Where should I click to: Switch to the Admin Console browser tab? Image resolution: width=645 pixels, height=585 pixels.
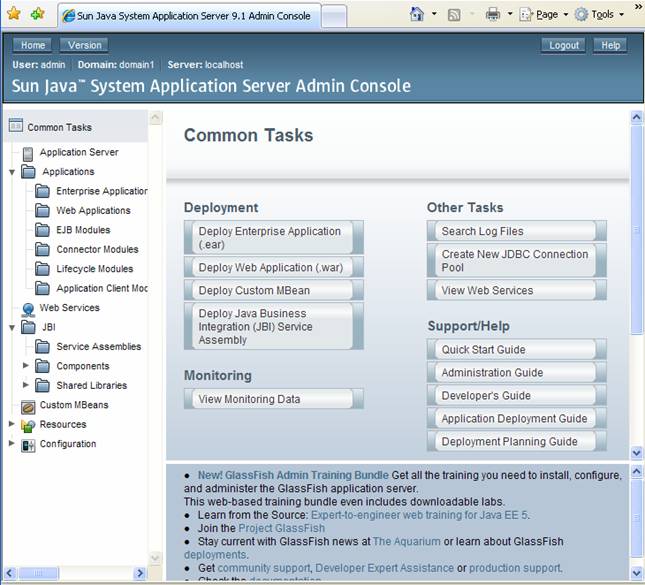[190, 16]
